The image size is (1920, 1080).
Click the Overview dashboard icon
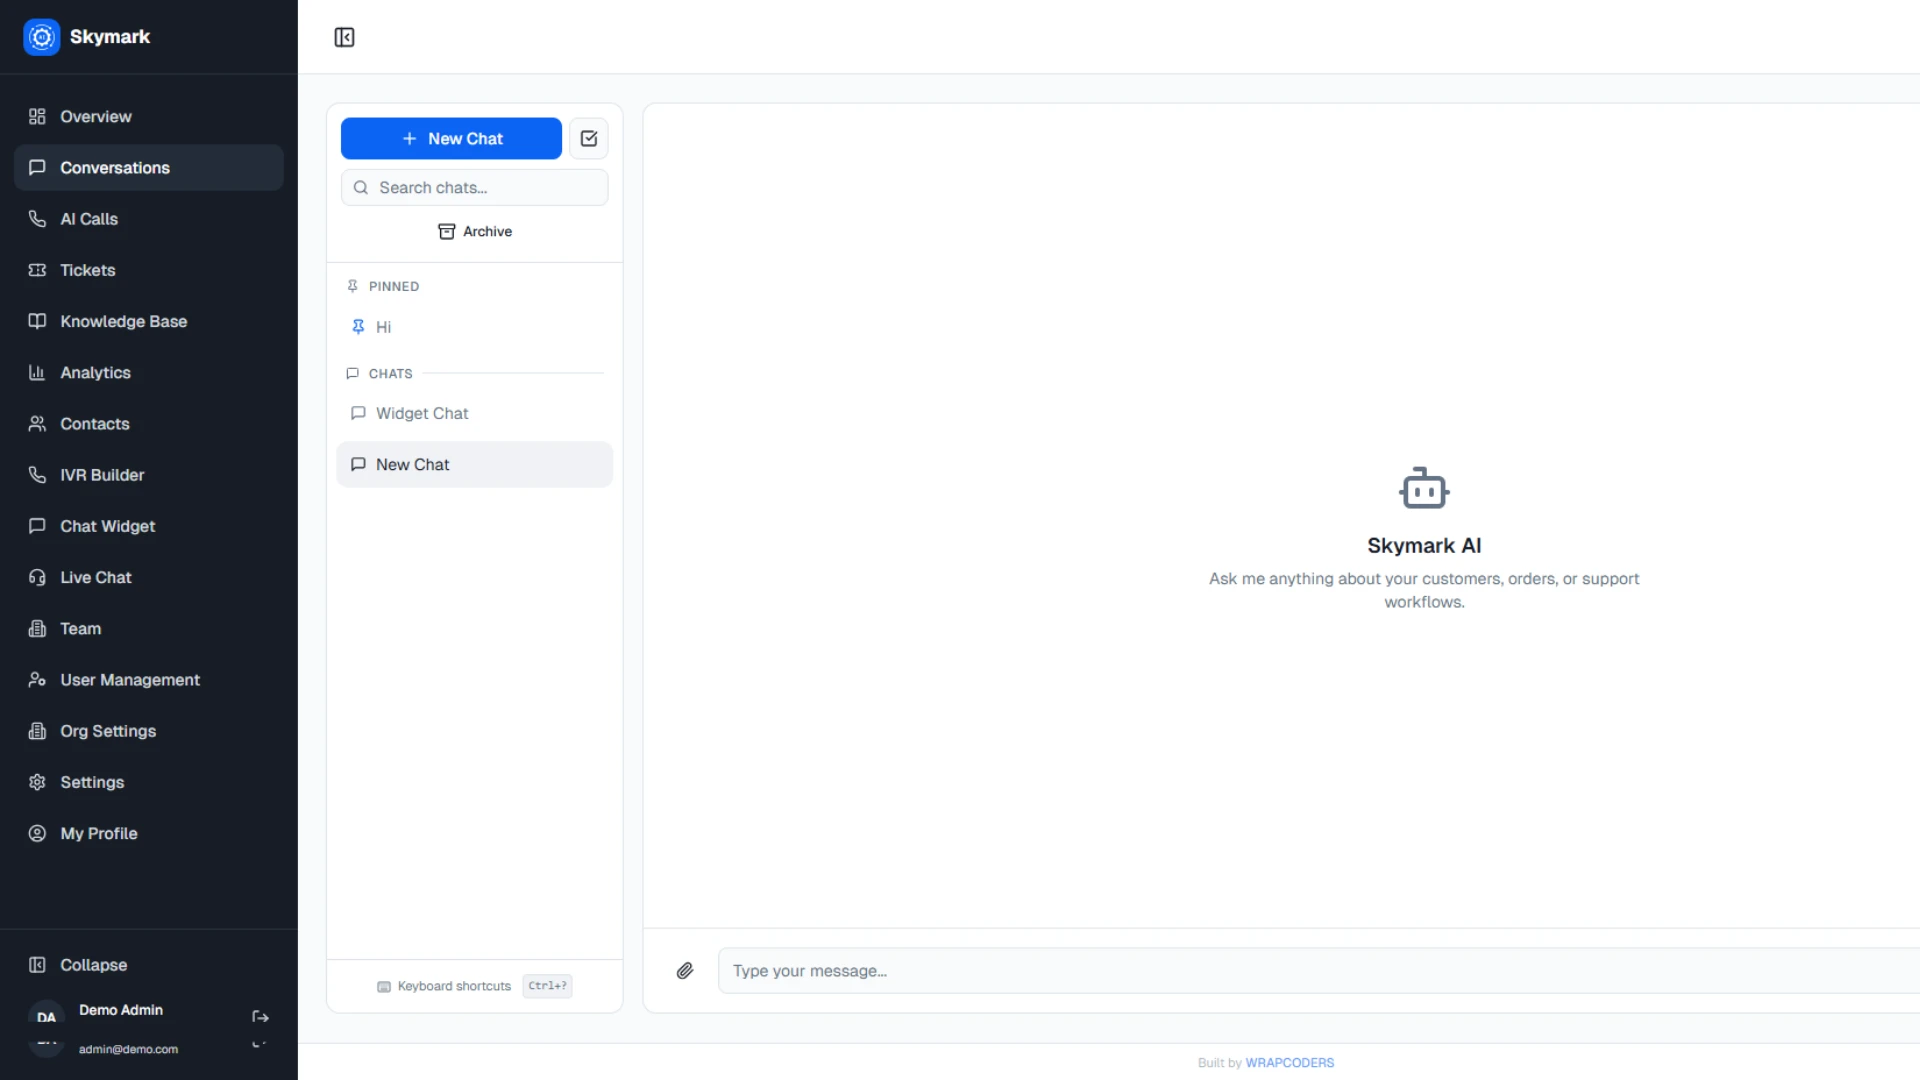tap(37, 116)
